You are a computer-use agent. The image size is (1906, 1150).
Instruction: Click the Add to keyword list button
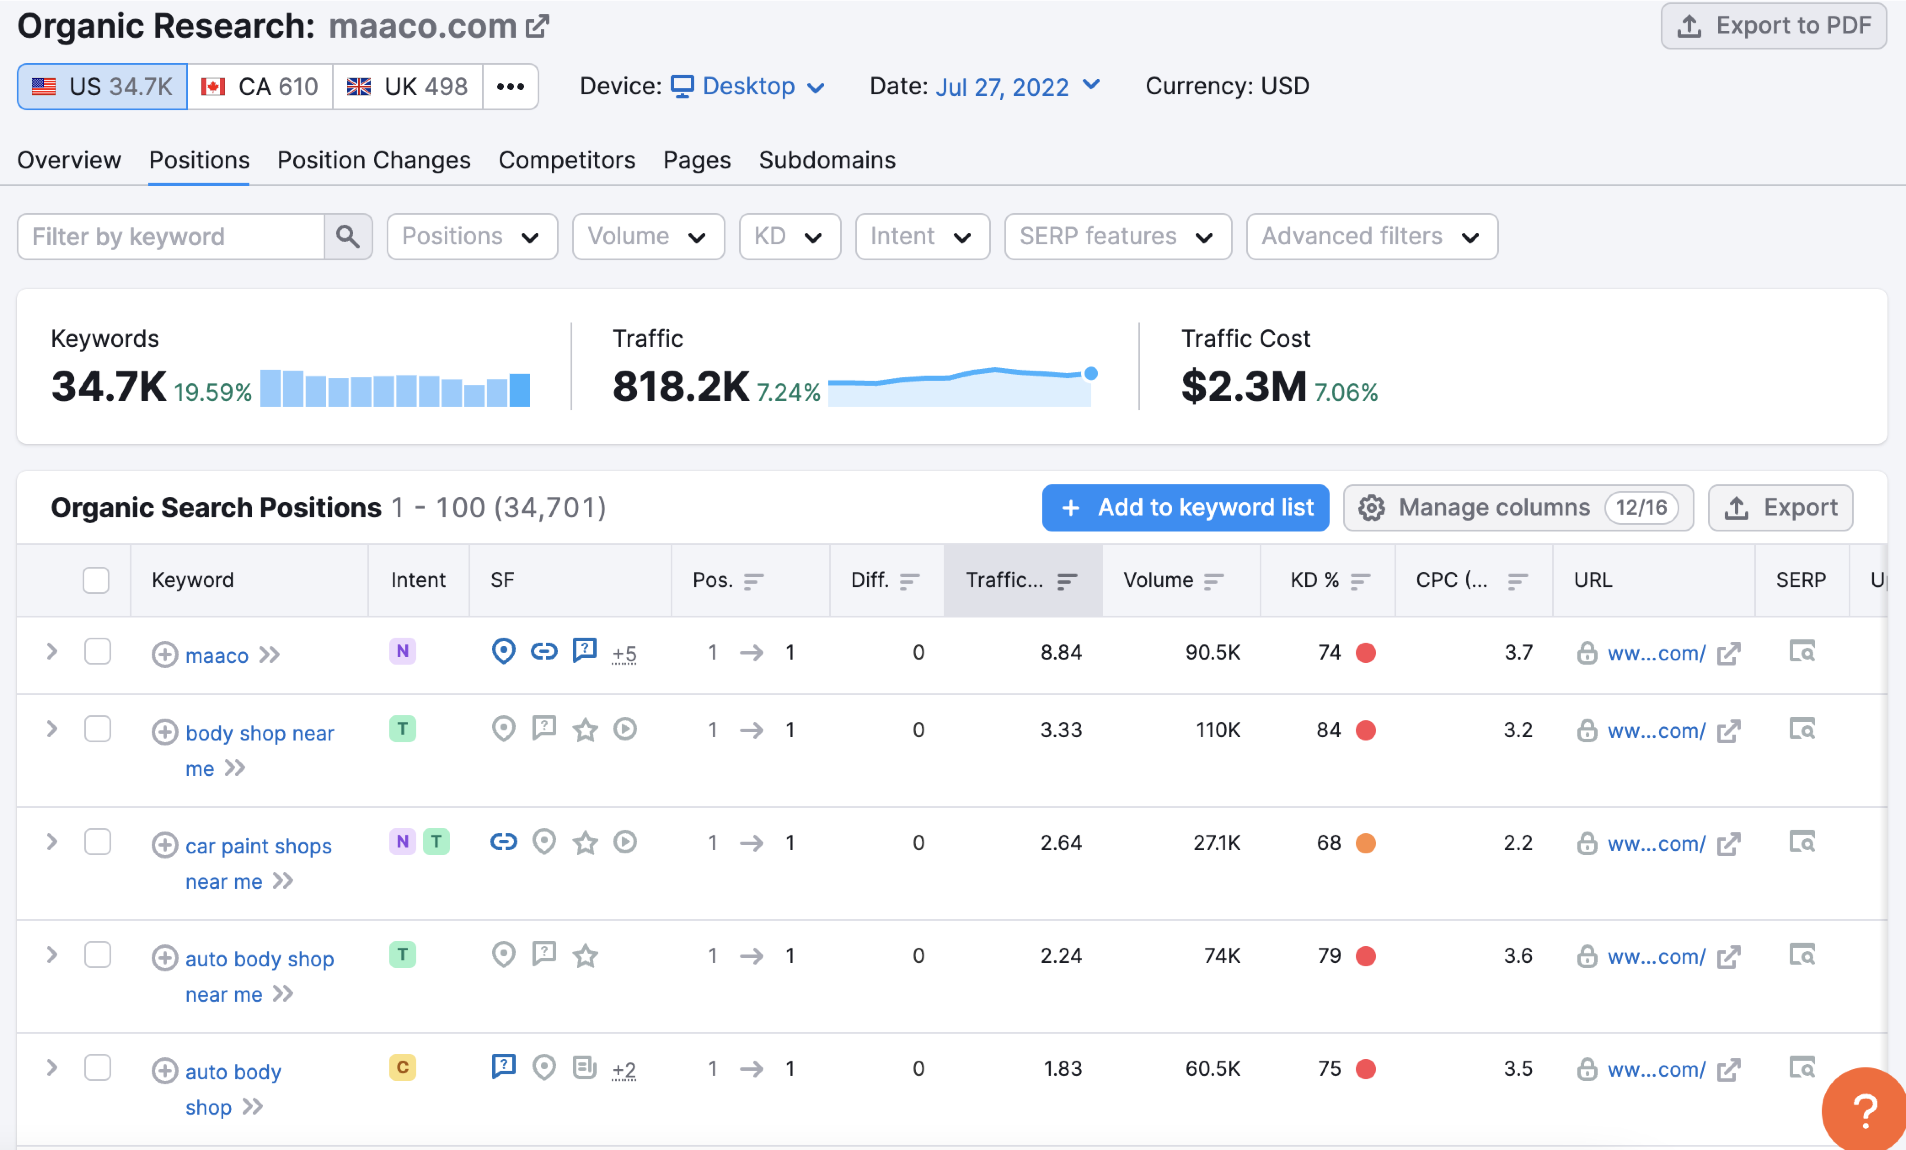pyautogui.click(x=1185, y=508)
